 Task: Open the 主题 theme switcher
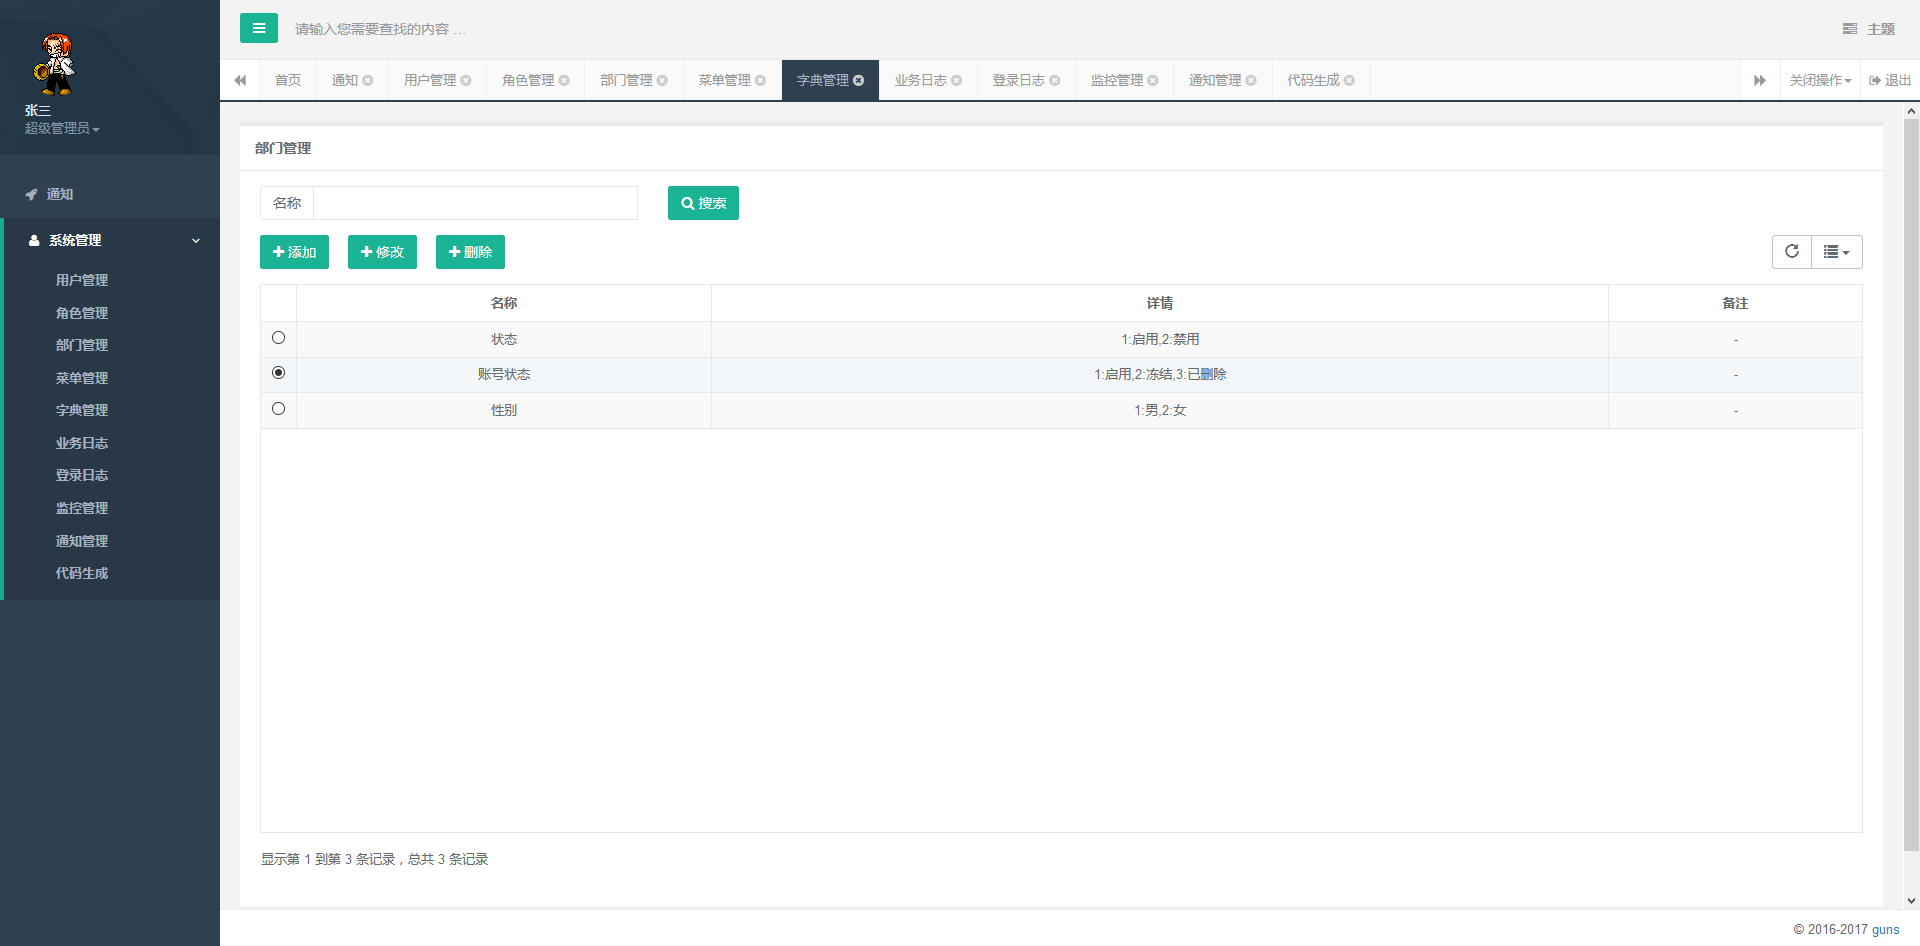[1868, 29]
